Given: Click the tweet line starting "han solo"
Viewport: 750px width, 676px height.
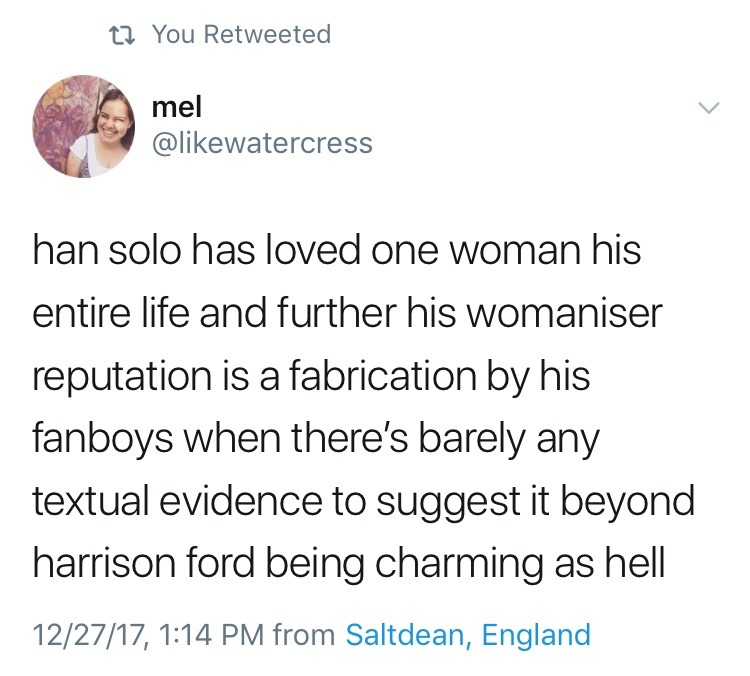Looking at the screenshot, I should pyautogui.click(x=336, y=251).
